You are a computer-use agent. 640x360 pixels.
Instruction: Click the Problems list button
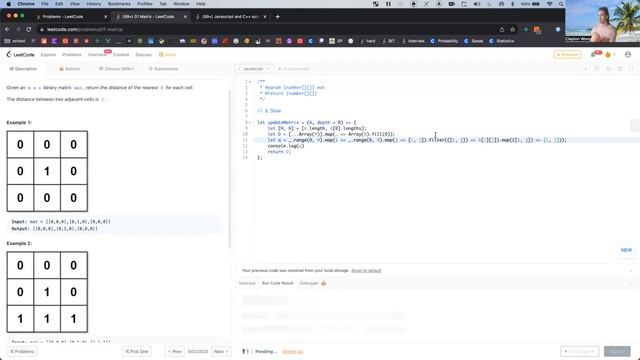(22, 351)
